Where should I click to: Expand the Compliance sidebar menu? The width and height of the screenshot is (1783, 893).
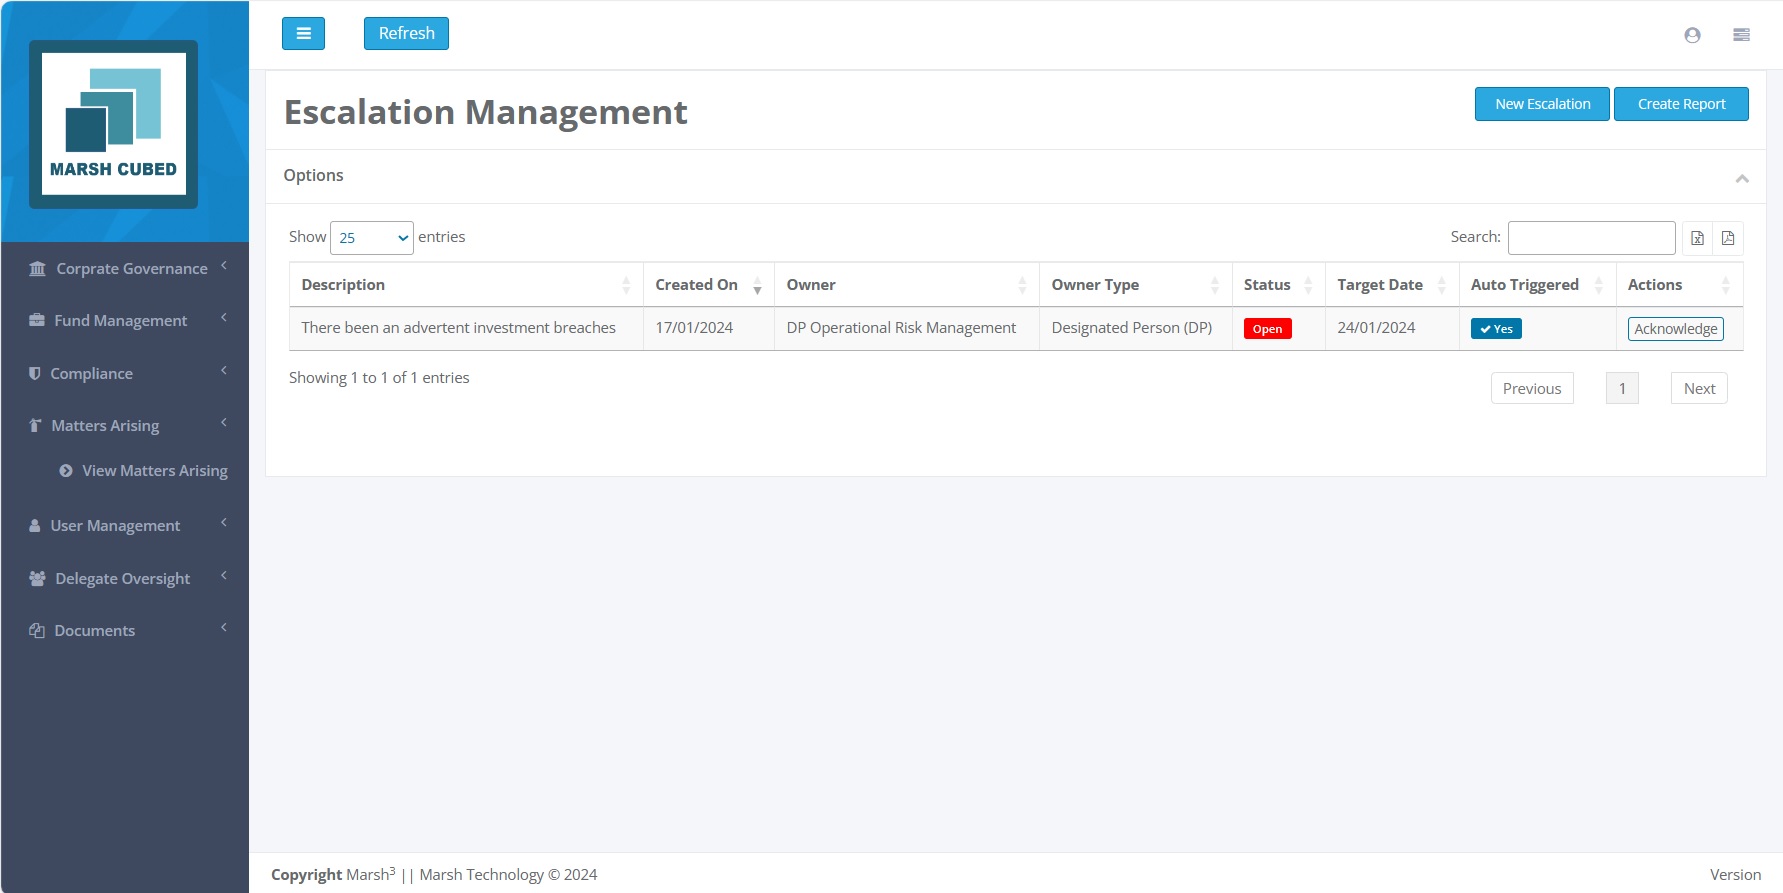point(92,374)
